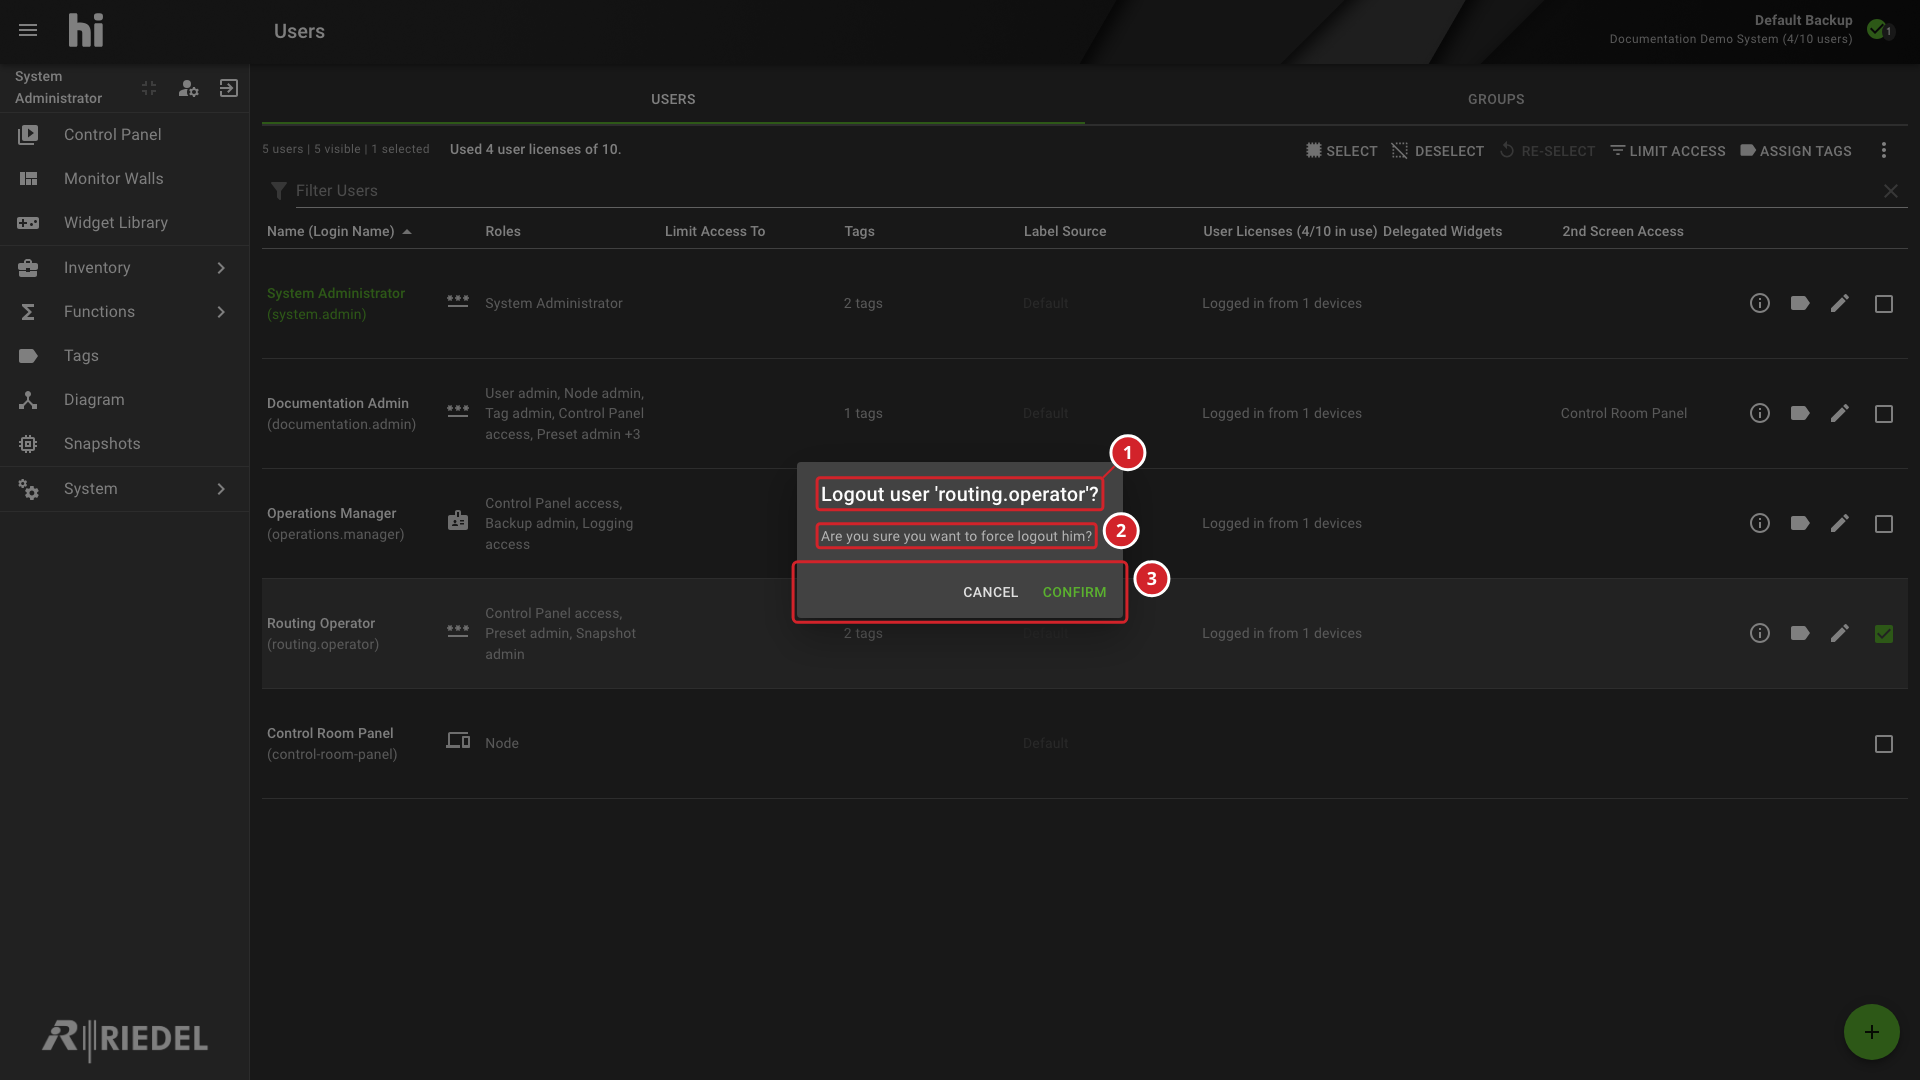Open Snapshots from sidebar
Screen dimensions: 1920x1080
click(x=125, y=444)
